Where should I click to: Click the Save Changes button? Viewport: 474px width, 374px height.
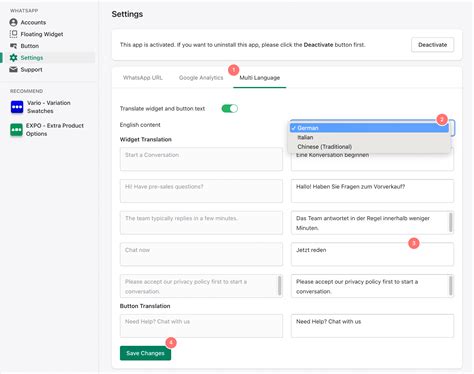coord(145,353)
